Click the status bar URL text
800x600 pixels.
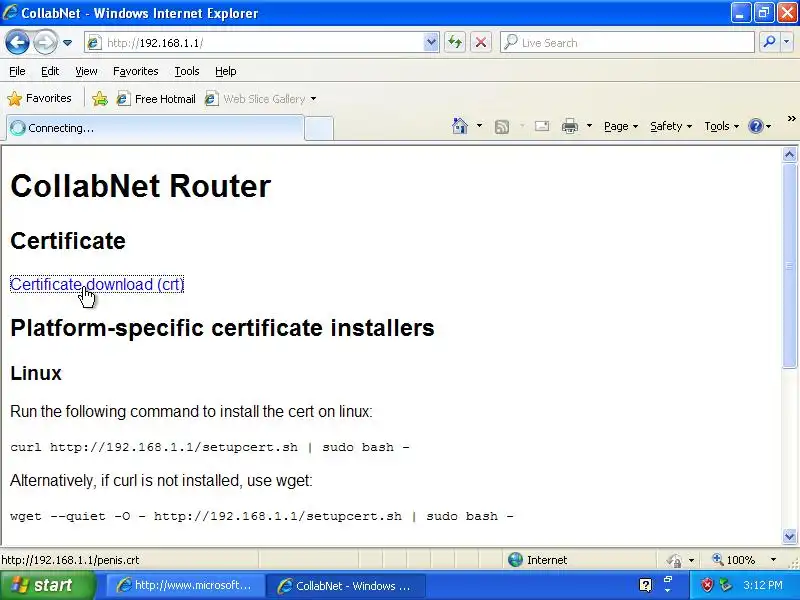pyautogui.click(x=70, y=560)
